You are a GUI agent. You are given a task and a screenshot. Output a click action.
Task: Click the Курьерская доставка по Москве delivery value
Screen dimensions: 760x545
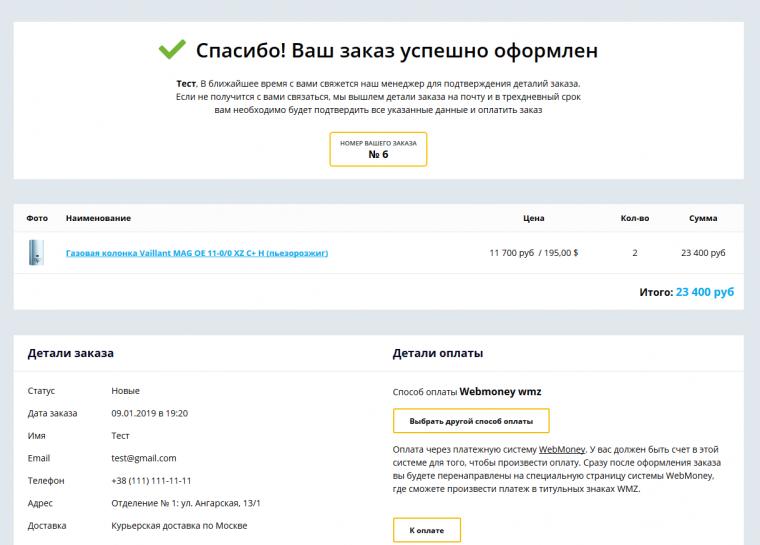point(179,525)
